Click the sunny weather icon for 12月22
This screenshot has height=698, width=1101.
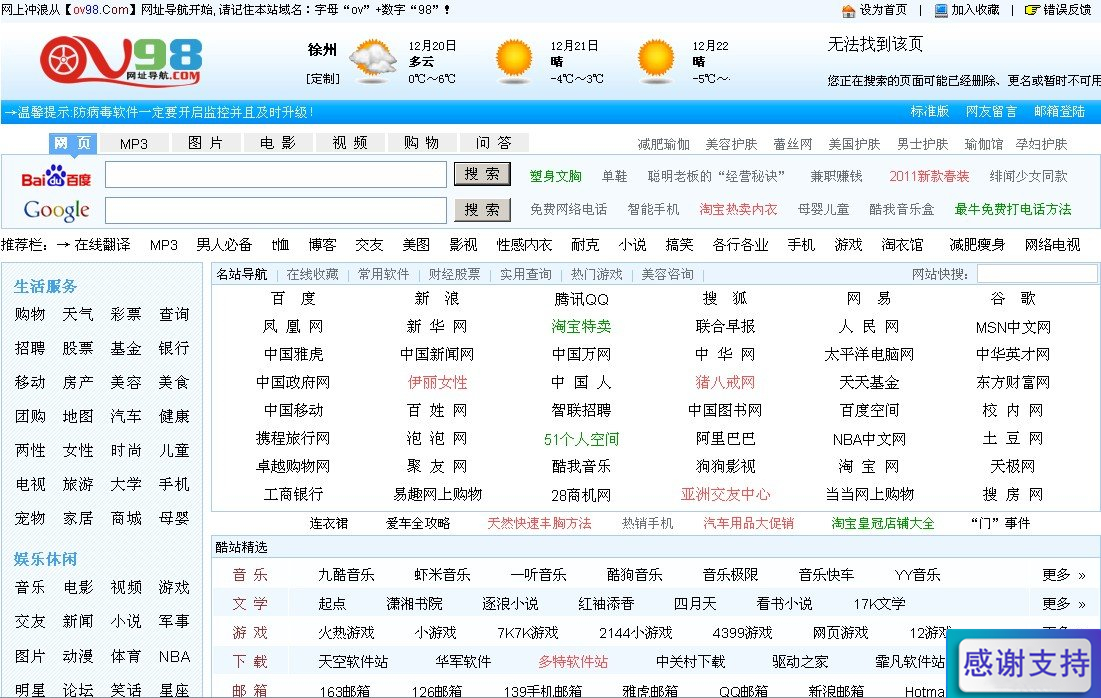pos(656,59)
